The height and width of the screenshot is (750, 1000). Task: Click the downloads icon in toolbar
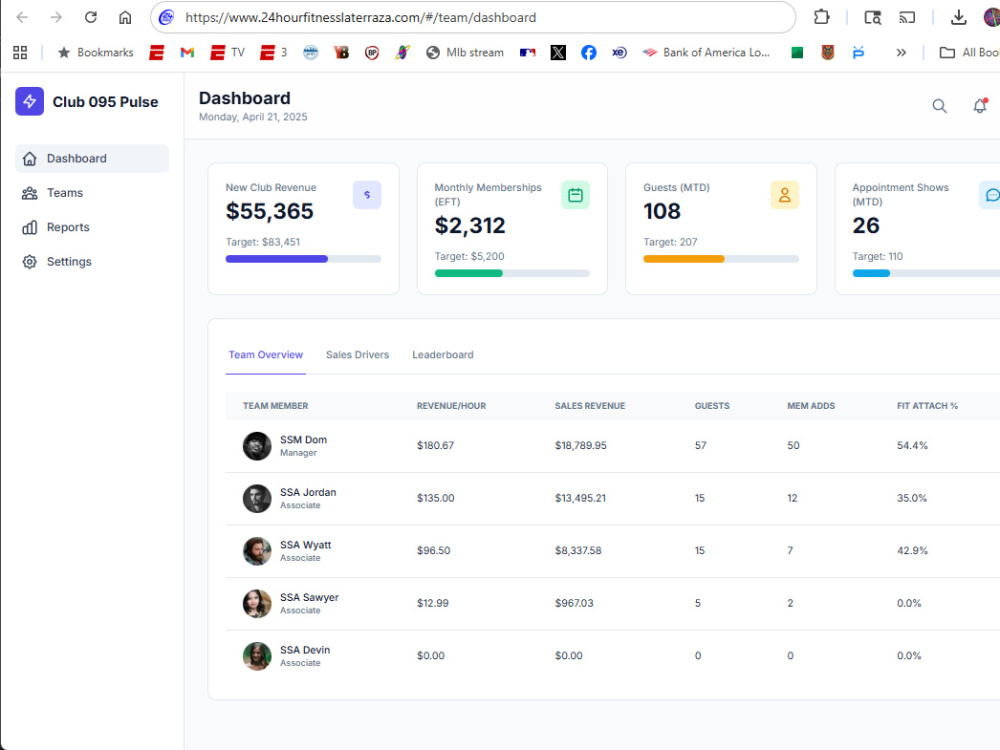pyautogui.click(x=958, y=17)
